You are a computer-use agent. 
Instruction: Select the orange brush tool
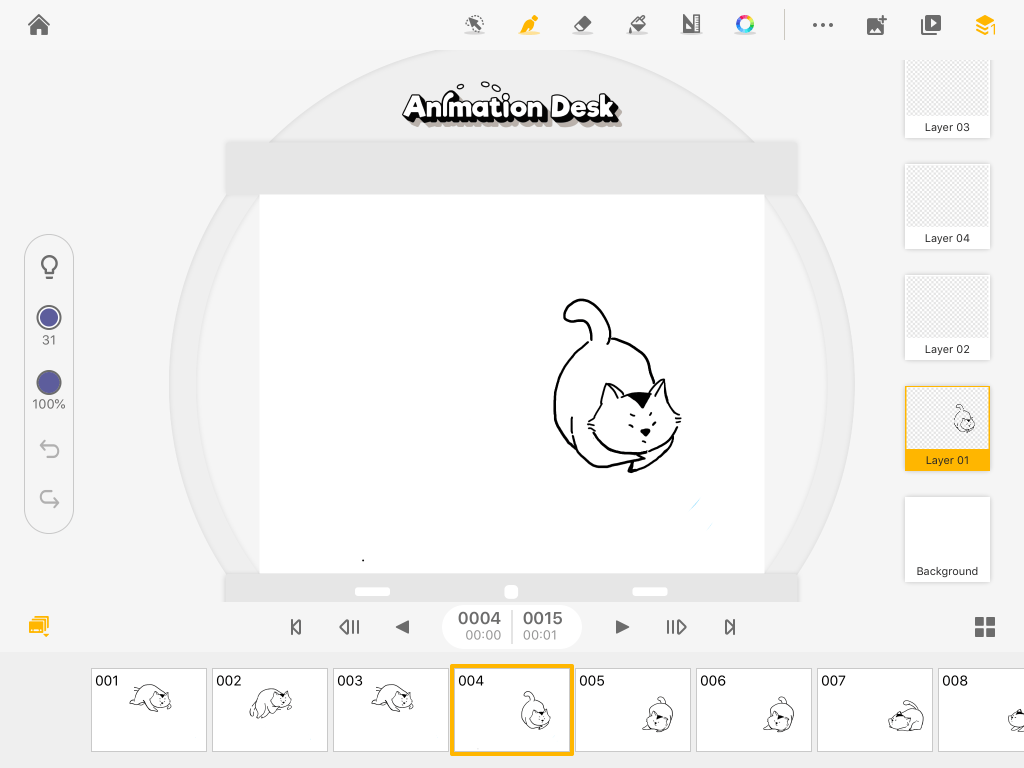(x=529, y=25)
